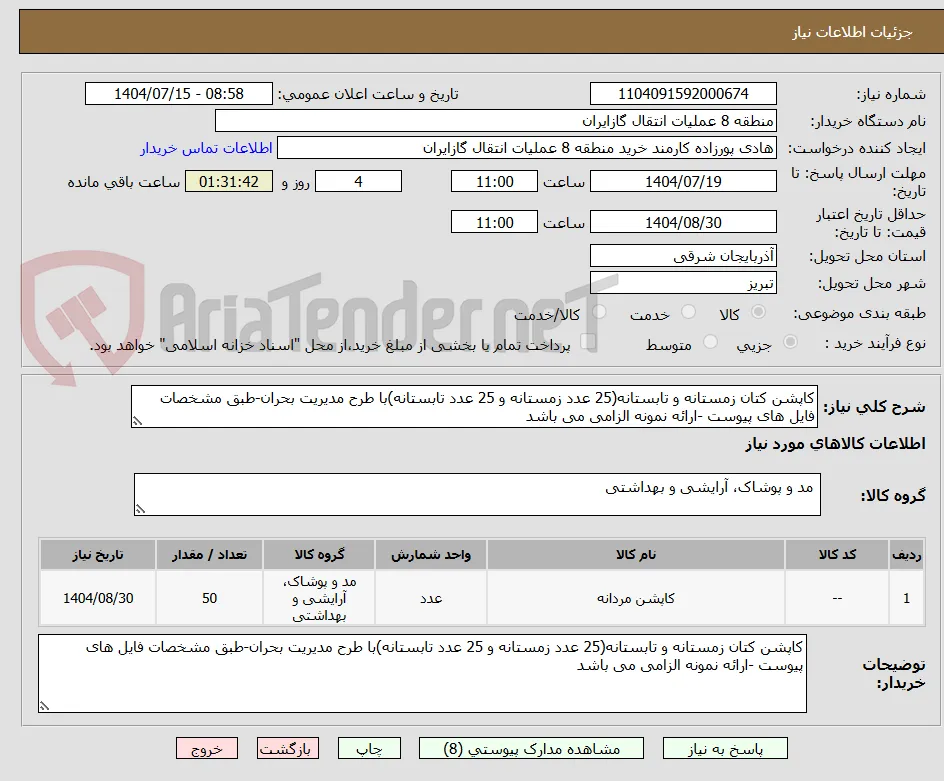Click the ردیف column header

tap(907, 555)
